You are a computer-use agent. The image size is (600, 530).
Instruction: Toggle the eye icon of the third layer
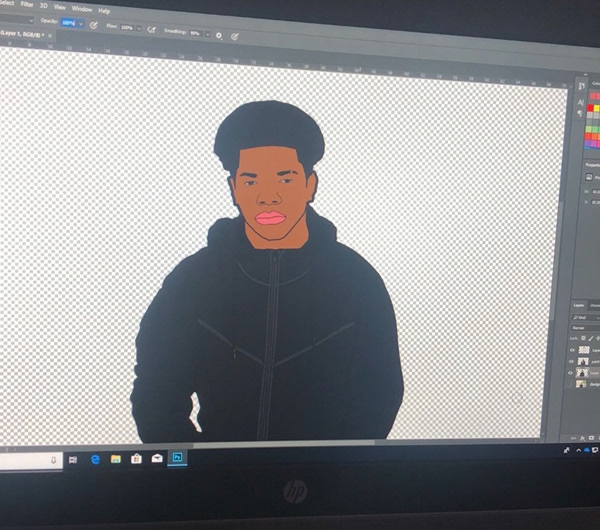pyautogui.click(x=572, y=373)
